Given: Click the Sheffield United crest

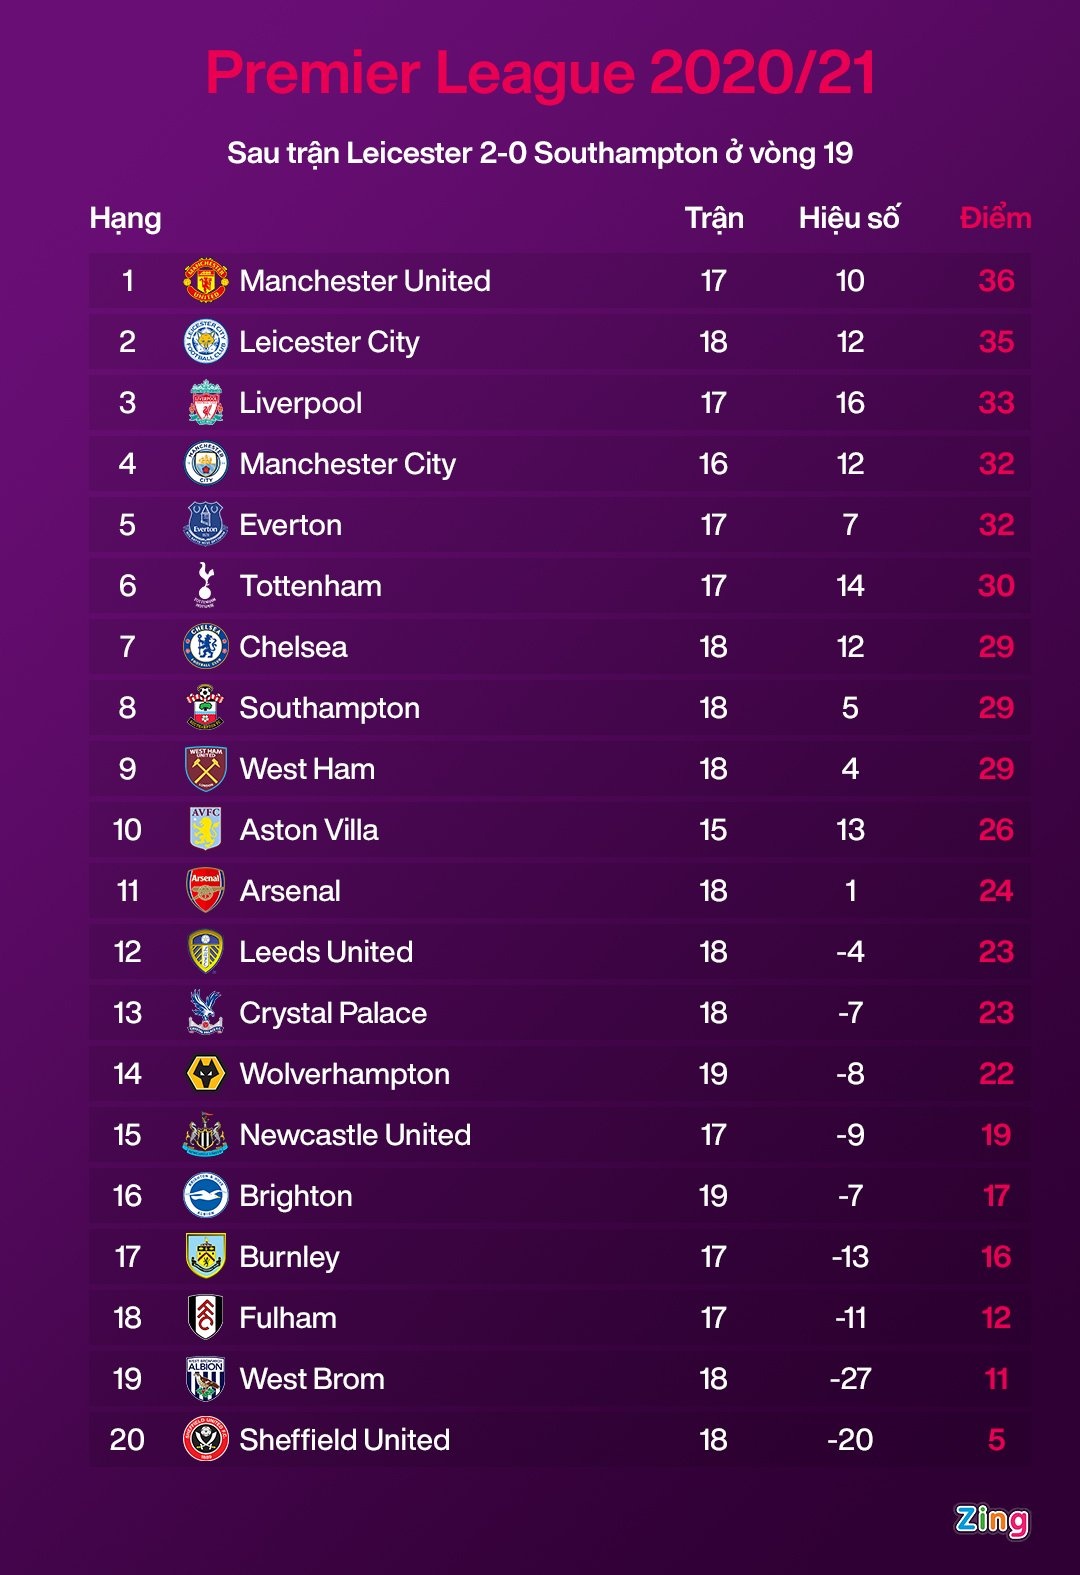Looking at the screenshot, I should 205,1440.
